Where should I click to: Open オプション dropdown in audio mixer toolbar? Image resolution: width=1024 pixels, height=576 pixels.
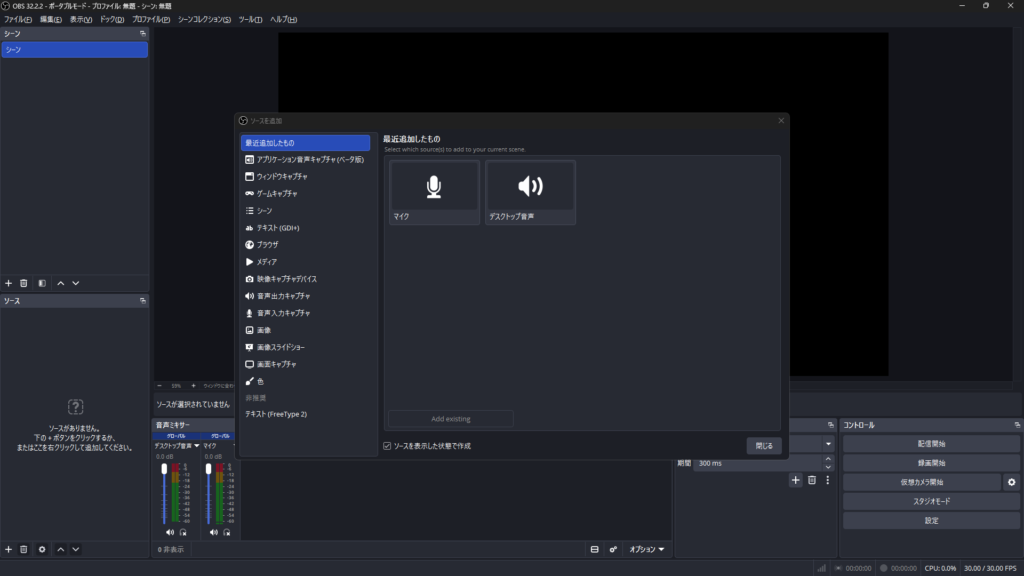pyautogui.click(x=647, y=549)
